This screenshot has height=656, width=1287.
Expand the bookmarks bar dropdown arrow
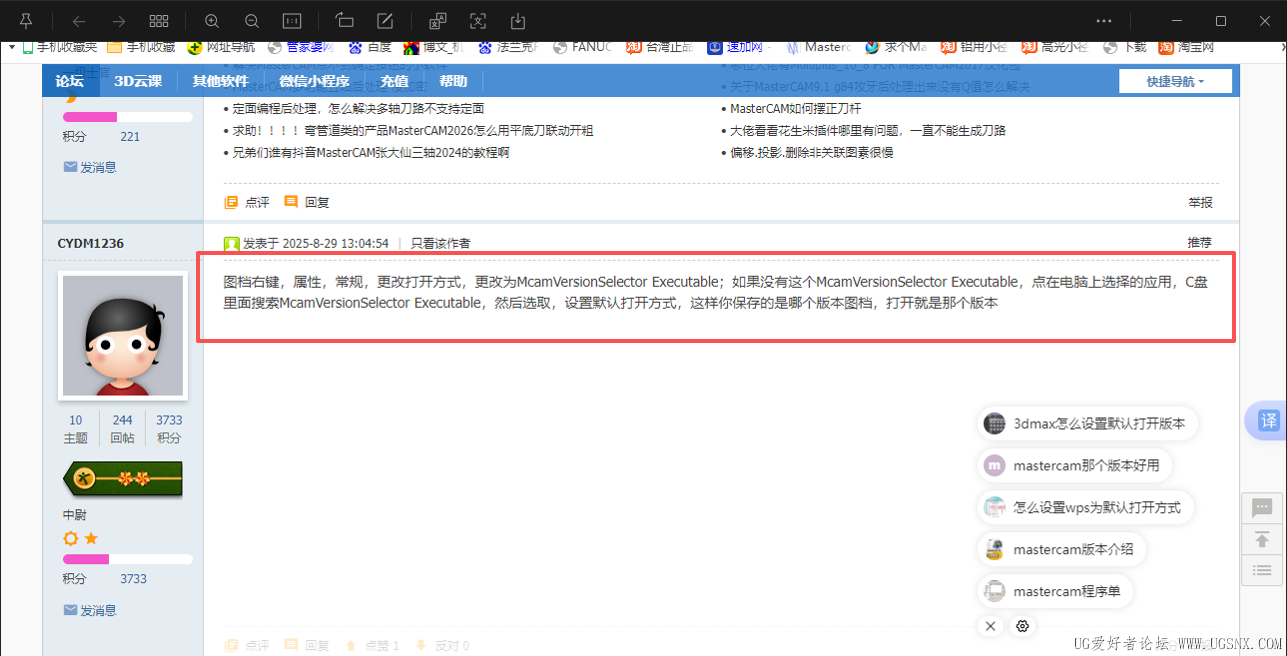coord(10,46)
